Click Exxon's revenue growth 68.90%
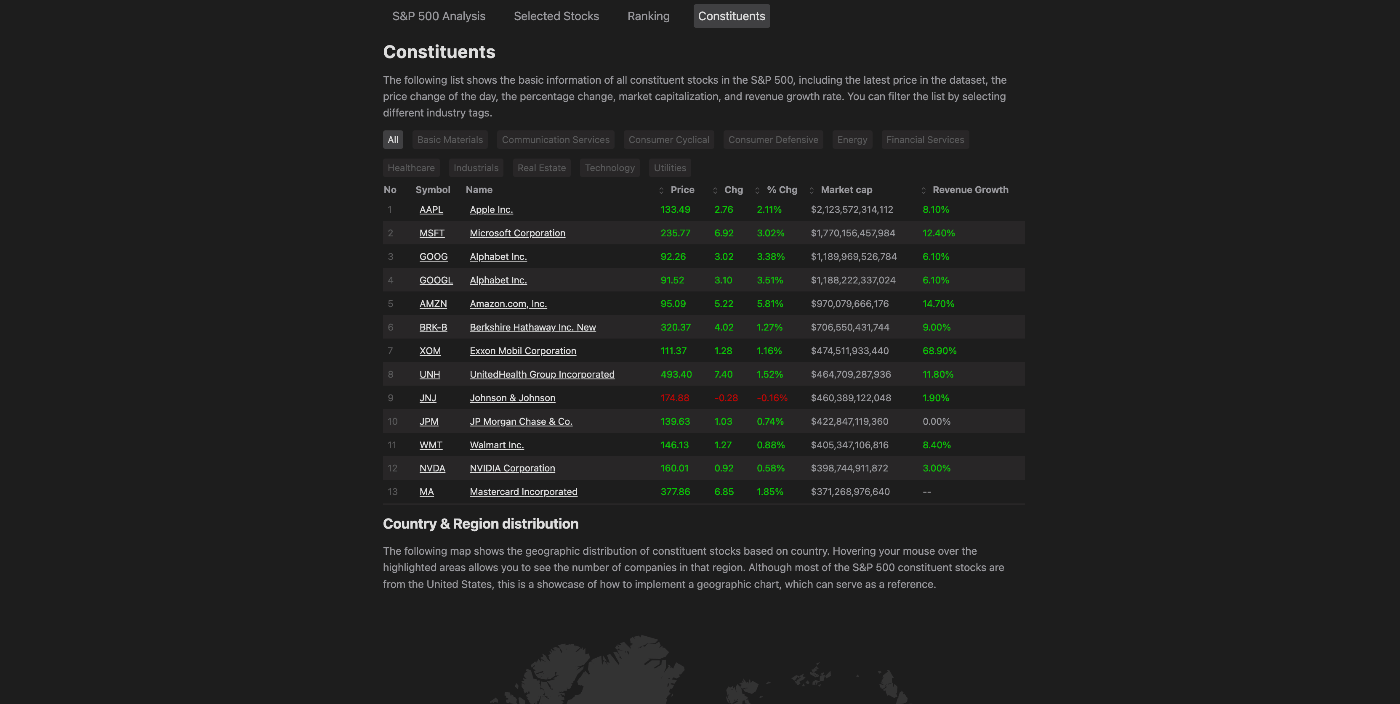The image size is (1400, 704). [939, 351]
